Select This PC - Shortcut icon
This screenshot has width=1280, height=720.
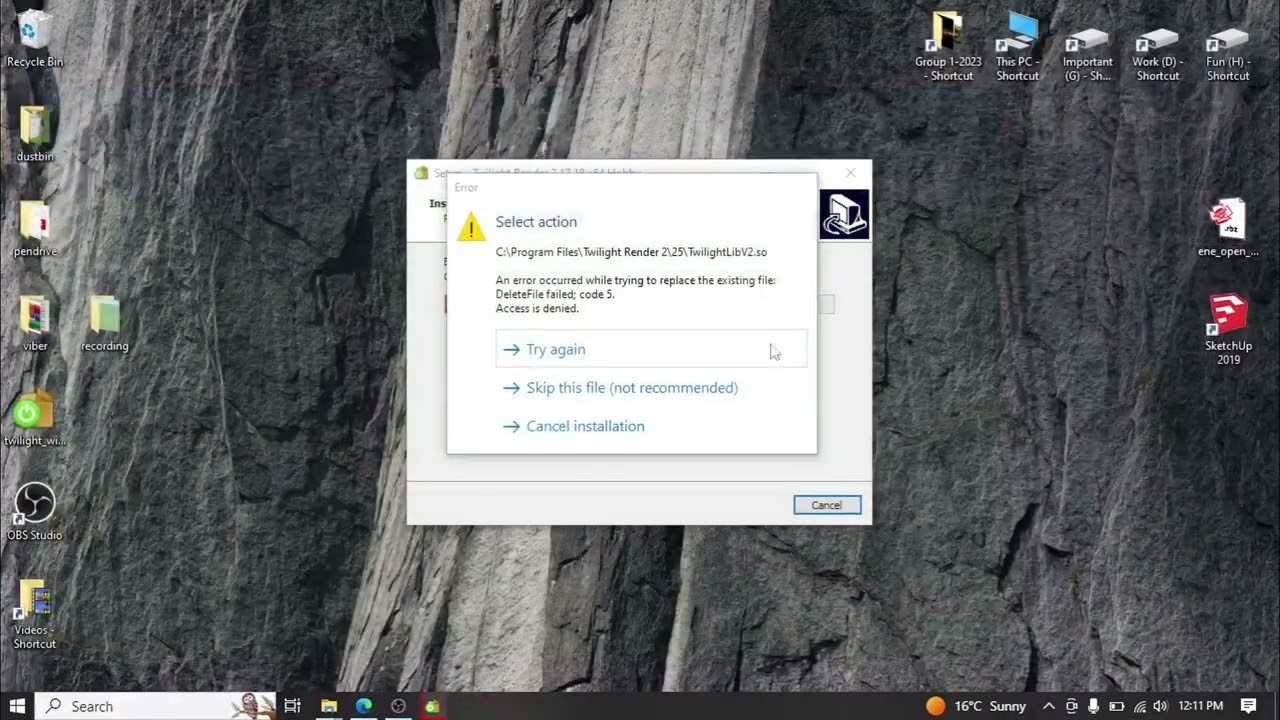click(x=1017, y=46)
